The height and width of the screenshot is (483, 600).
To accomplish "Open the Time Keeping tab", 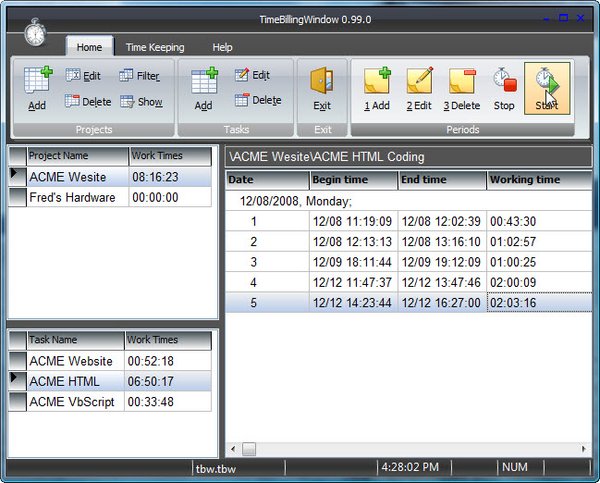I will [155, 47].
